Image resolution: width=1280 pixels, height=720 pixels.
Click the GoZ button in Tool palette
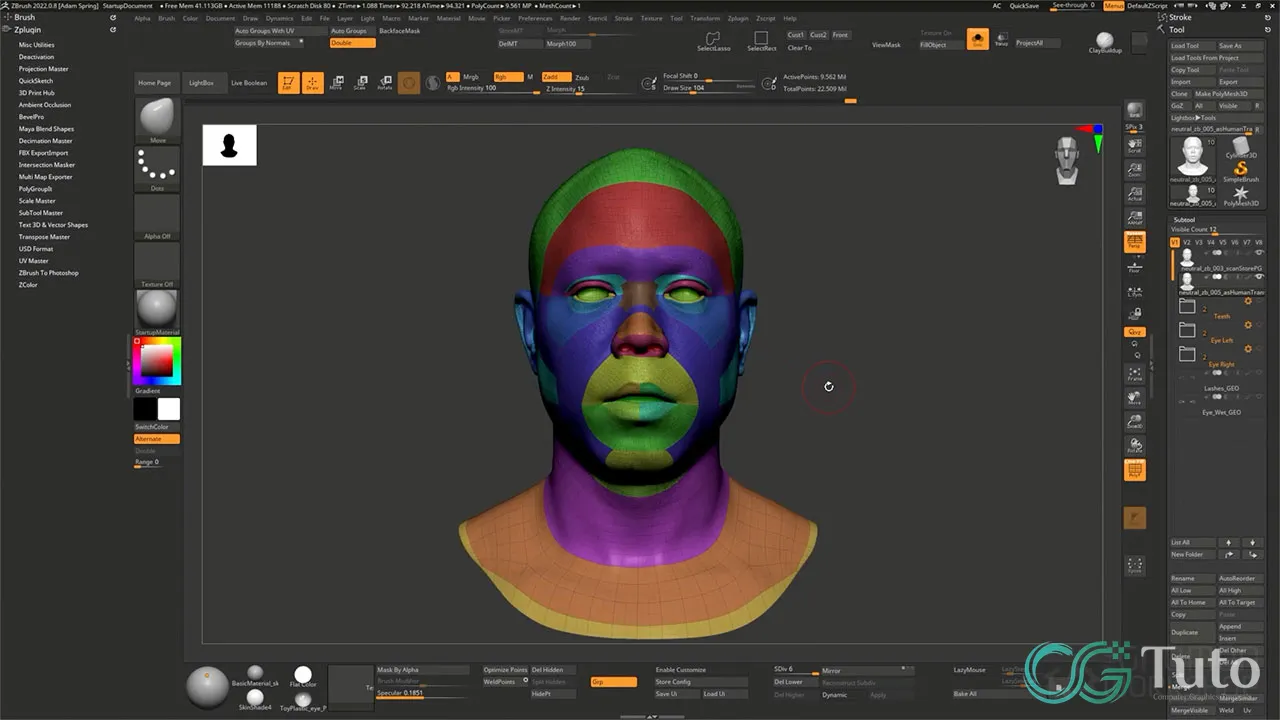(x=1180, y=105)
